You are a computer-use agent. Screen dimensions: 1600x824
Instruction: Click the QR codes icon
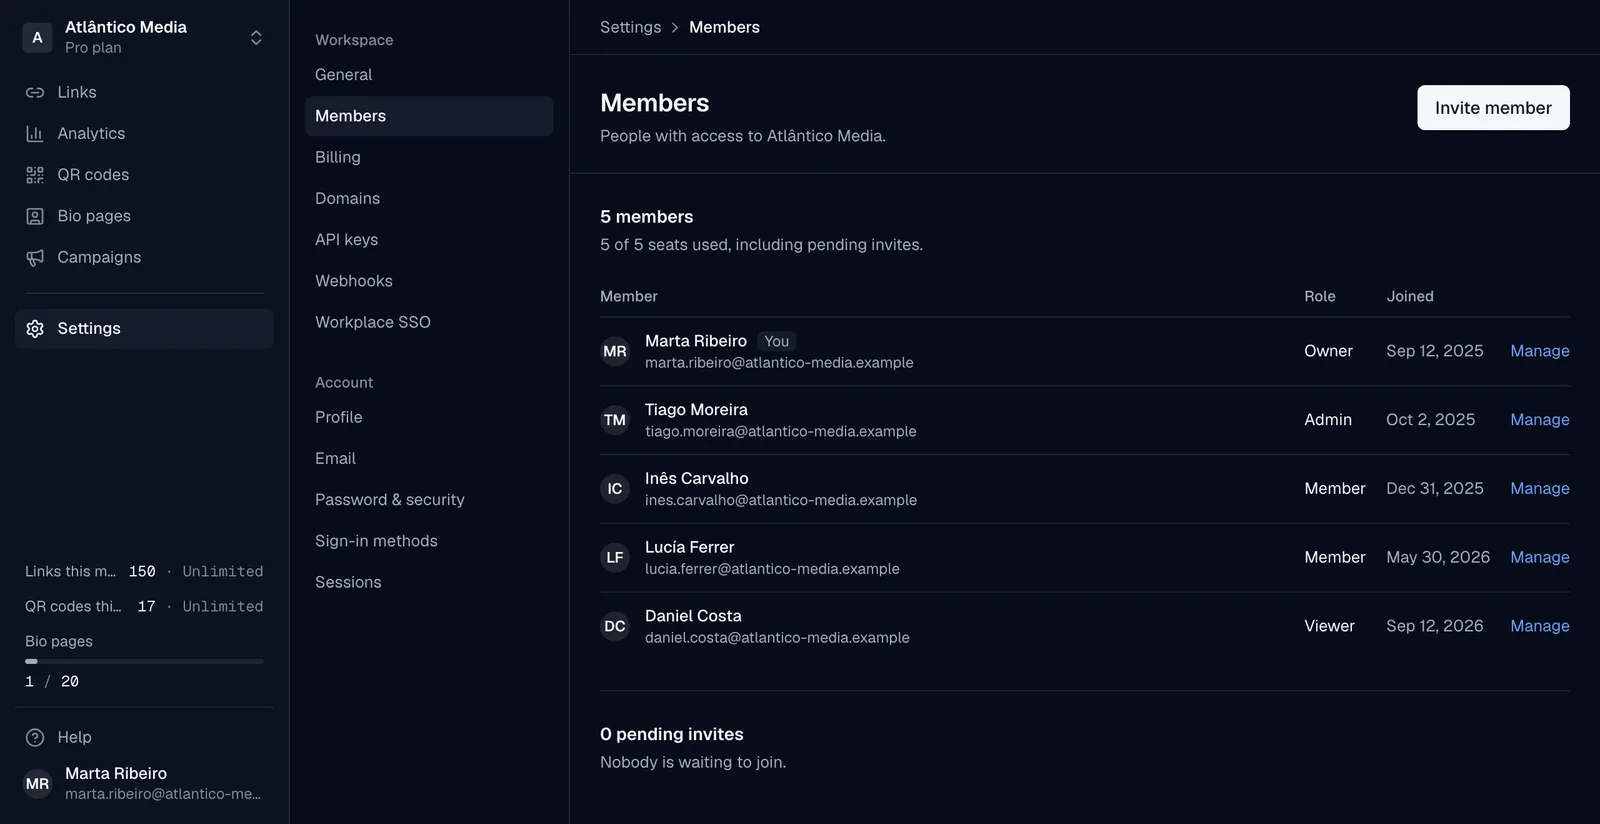(x=35, y=175)
